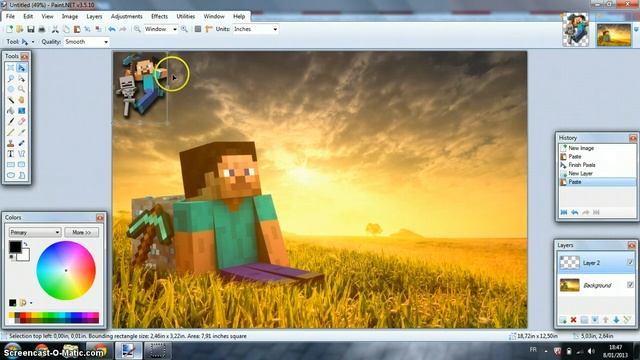The width and height of the screenshot is (640, 360).
Task: Toggle the pixel grid icon
Action: (x=198, y=29)
